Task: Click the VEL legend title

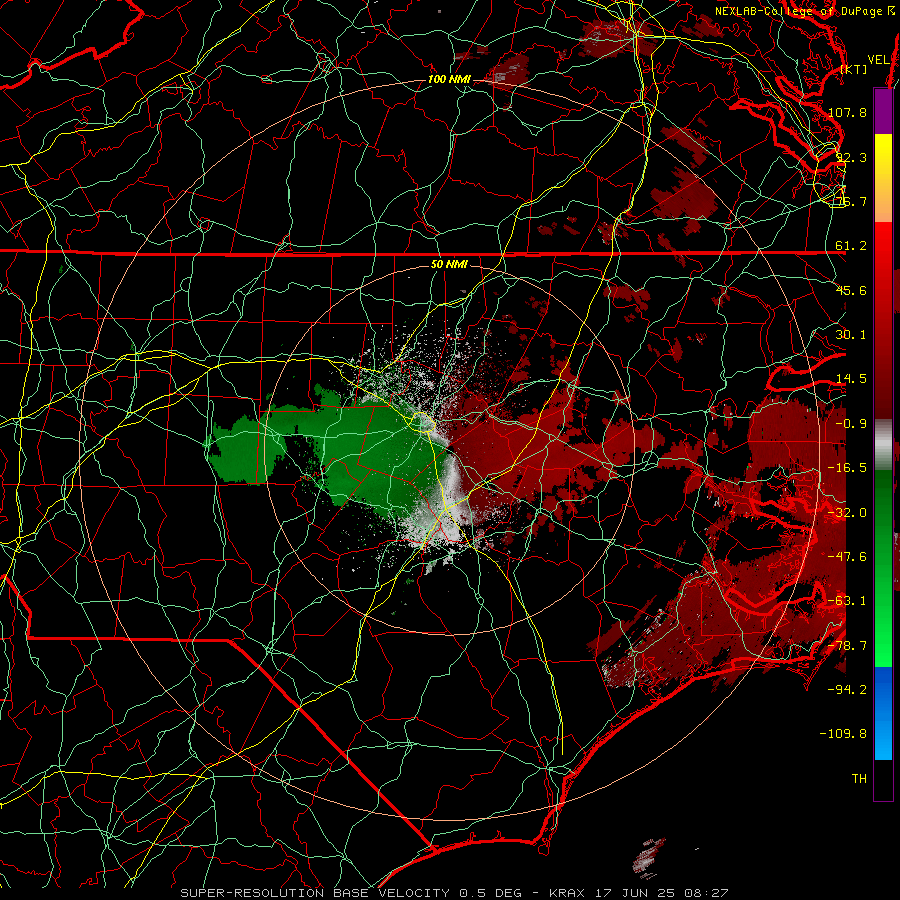Action: coord(878,60)
